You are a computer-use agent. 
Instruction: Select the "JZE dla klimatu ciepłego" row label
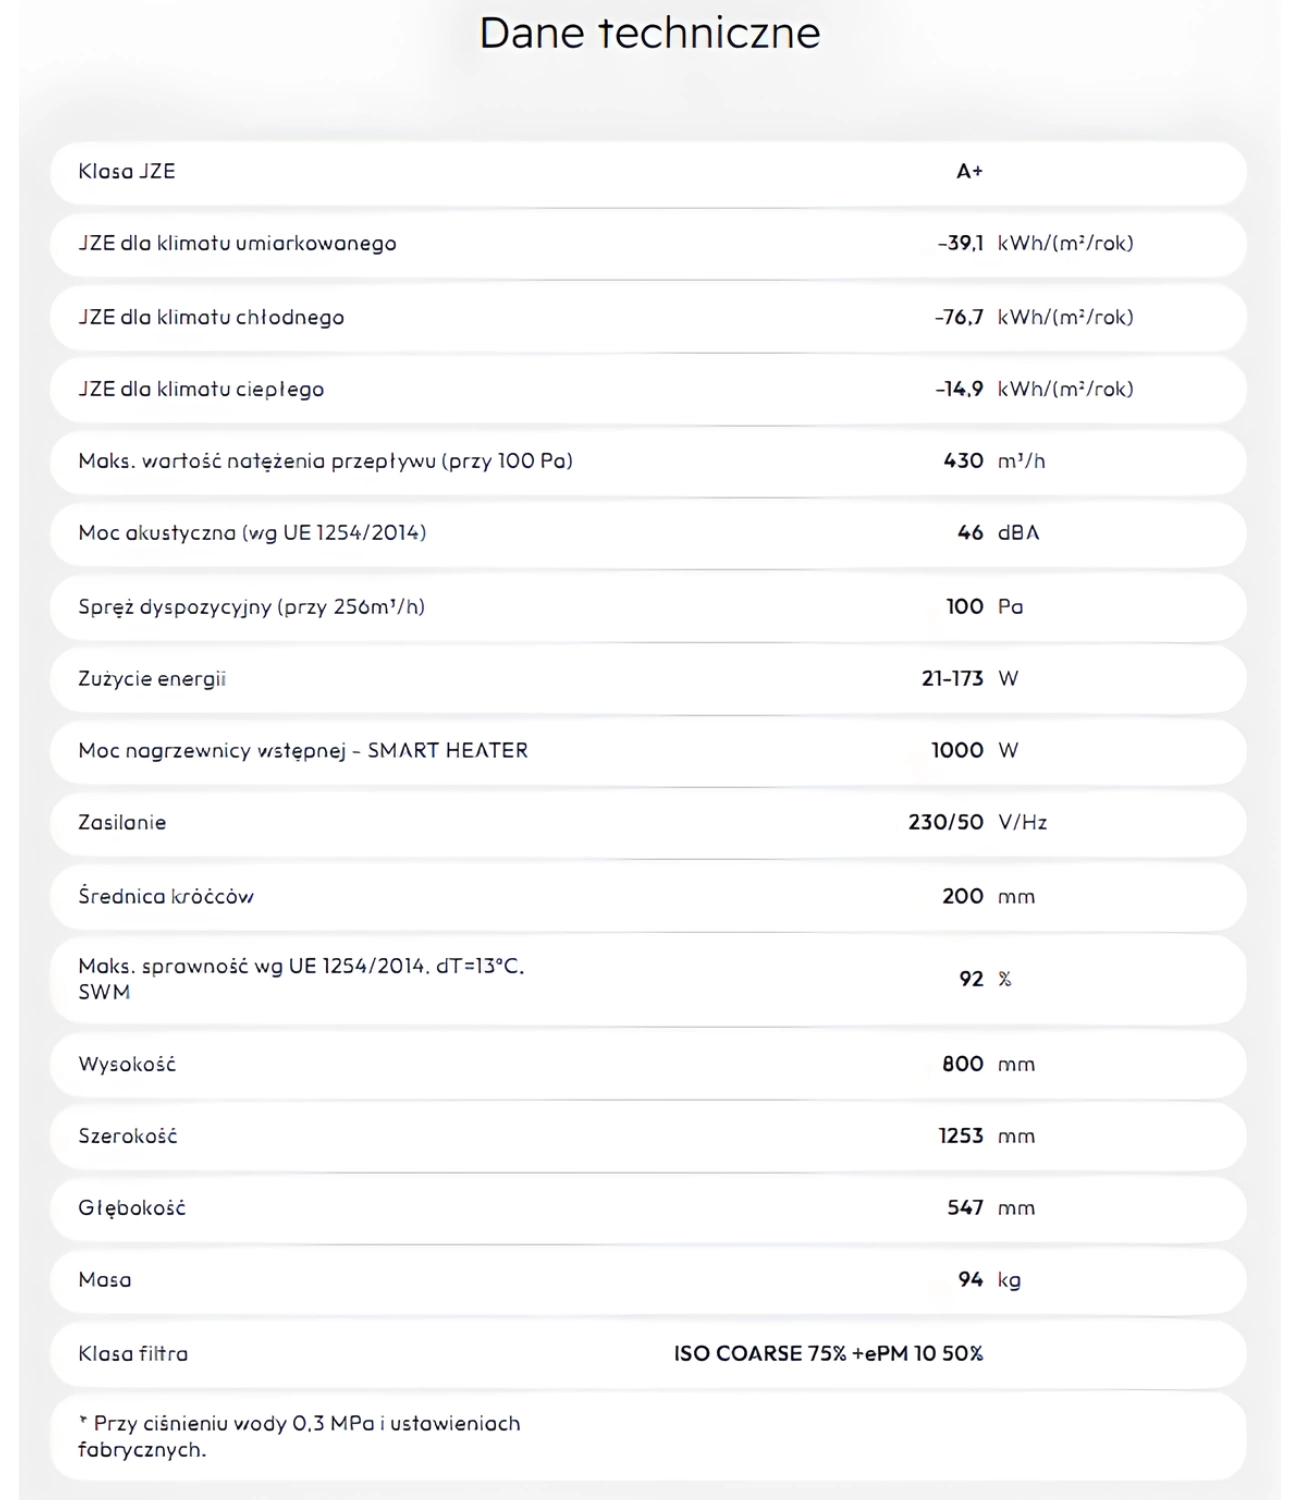[201, 389]
